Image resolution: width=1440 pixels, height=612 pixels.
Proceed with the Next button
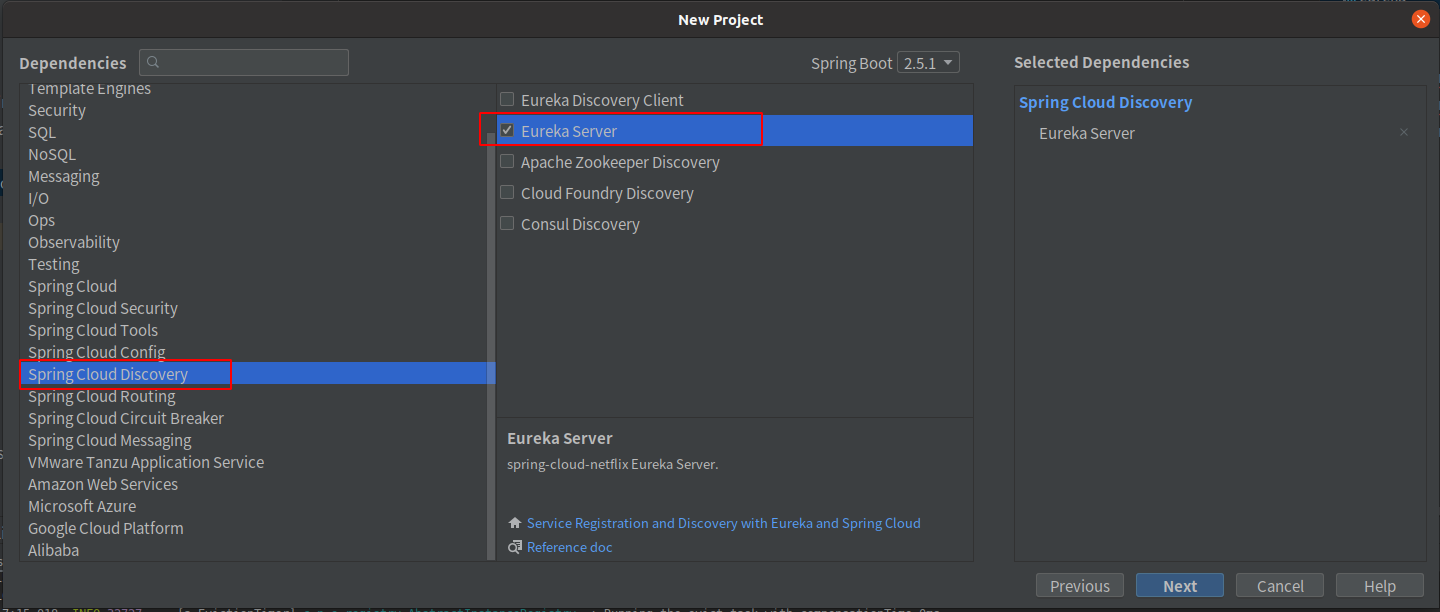[x=1180, y=586]
